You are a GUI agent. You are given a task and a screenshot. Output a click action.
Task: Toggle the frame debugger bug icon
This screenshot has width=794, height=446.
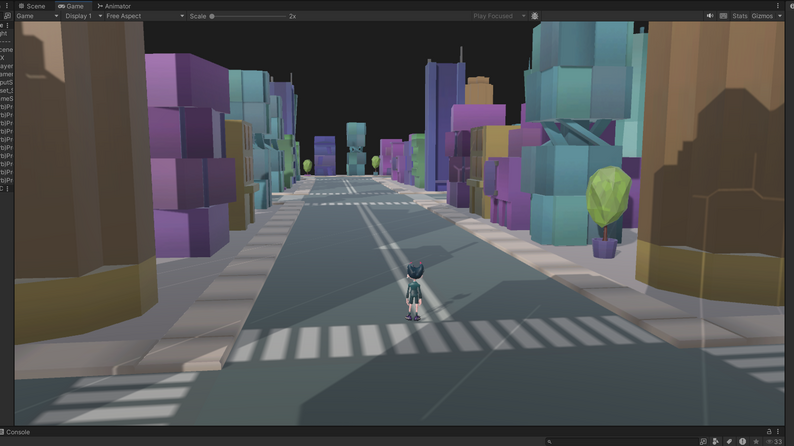pyautogui.click(x=535, y=16)
